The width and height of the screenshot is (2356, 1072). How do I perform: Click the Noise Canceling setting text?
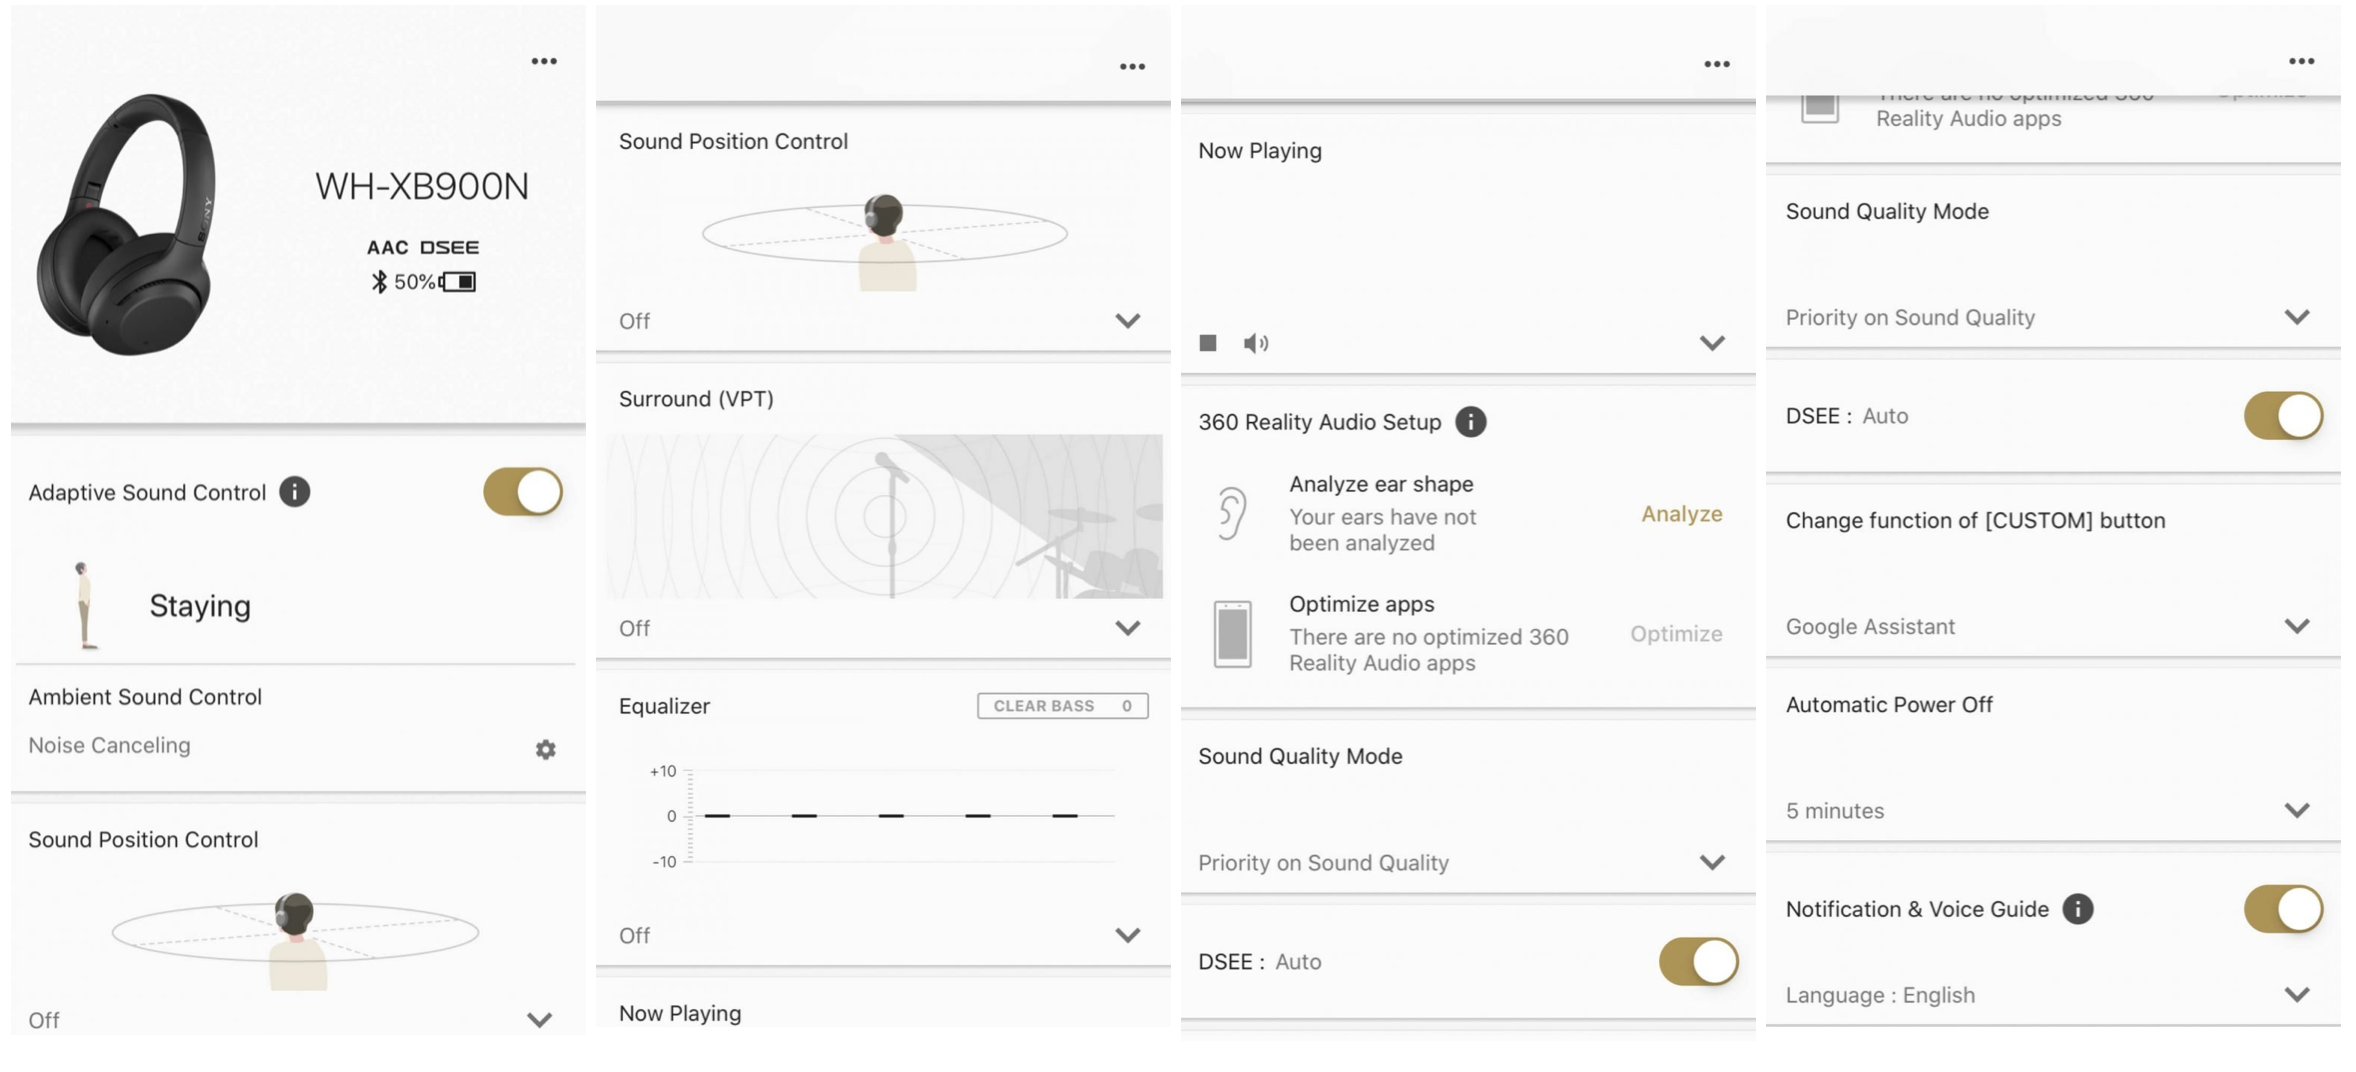point(109,746)
